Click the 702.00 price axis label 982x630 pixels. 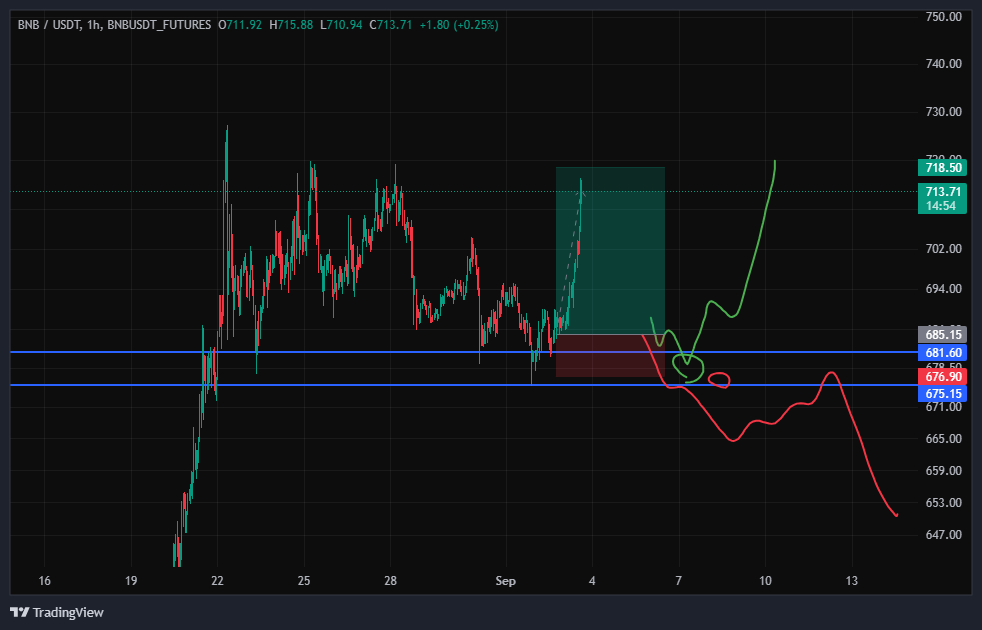[x=944, y=249]
